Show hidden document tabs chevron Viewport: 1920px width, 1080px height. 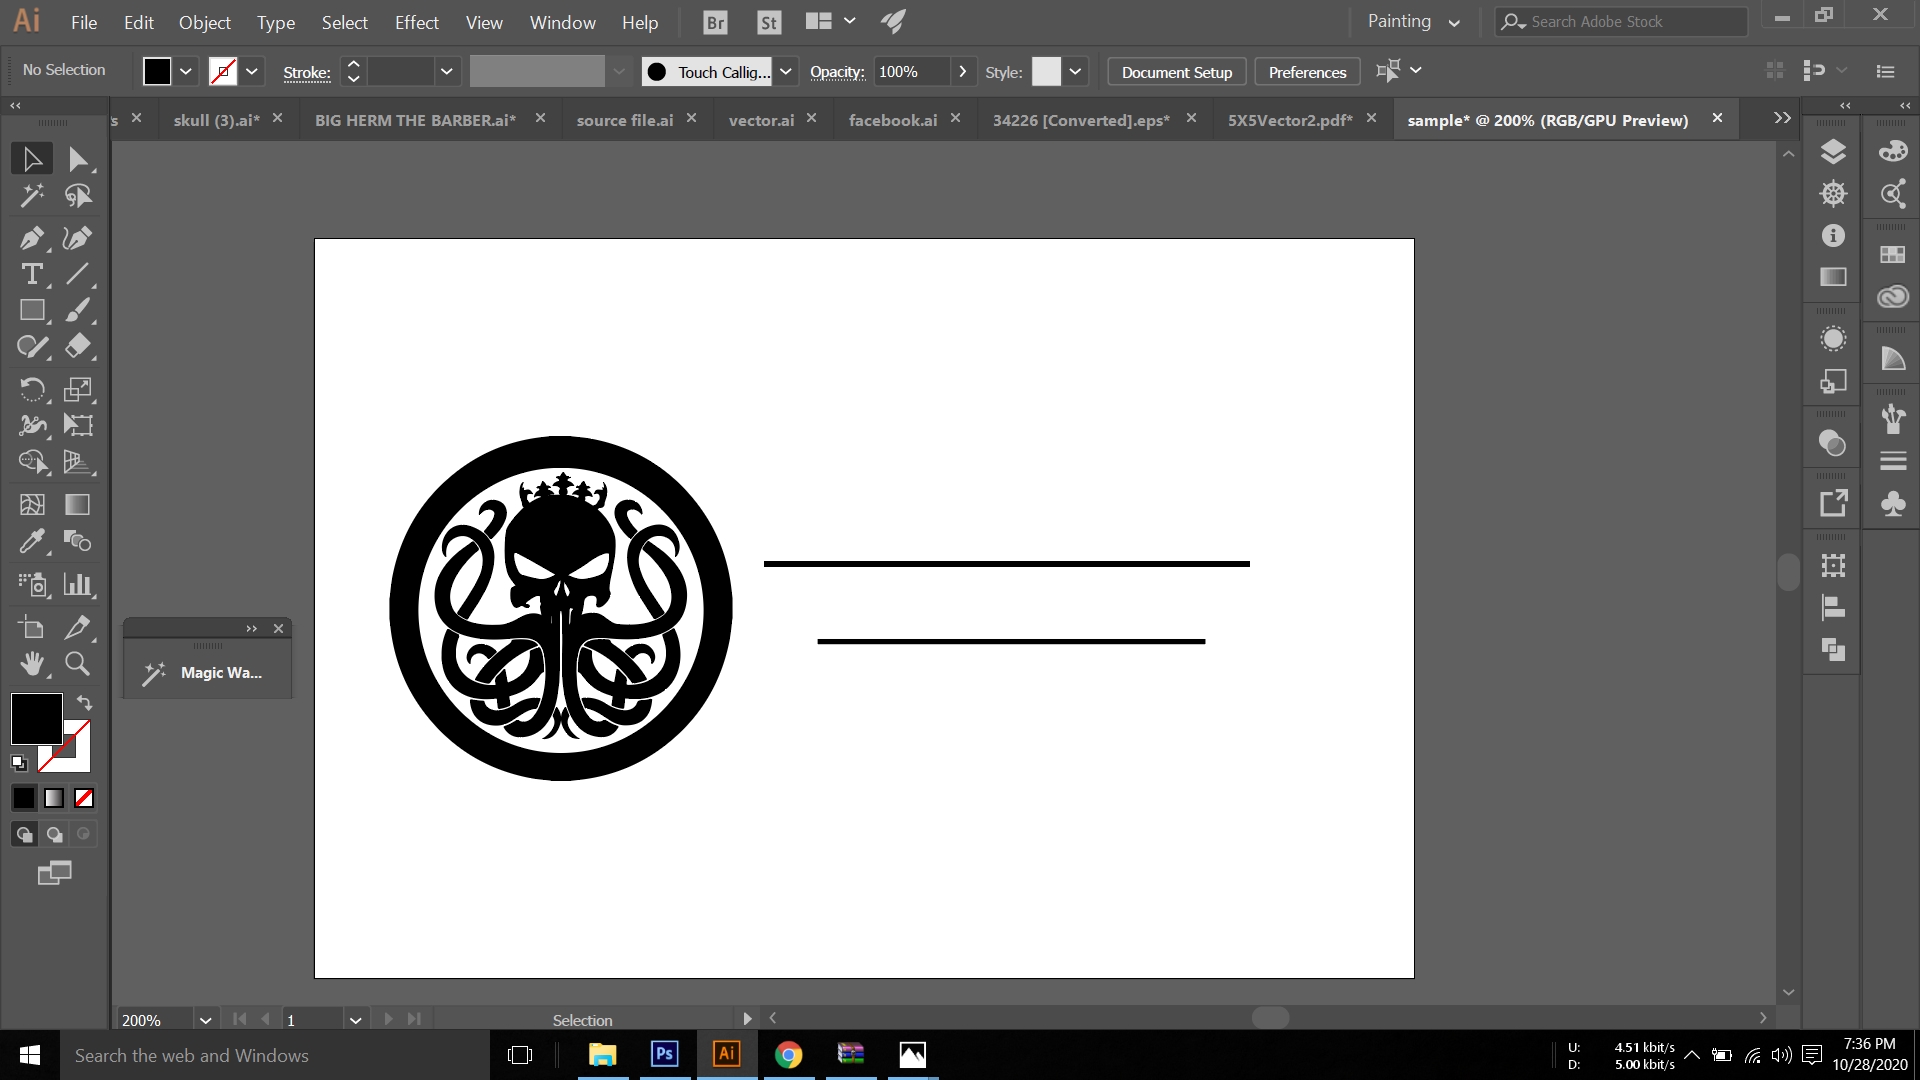pyautogui.click(x=1782, y=118)
